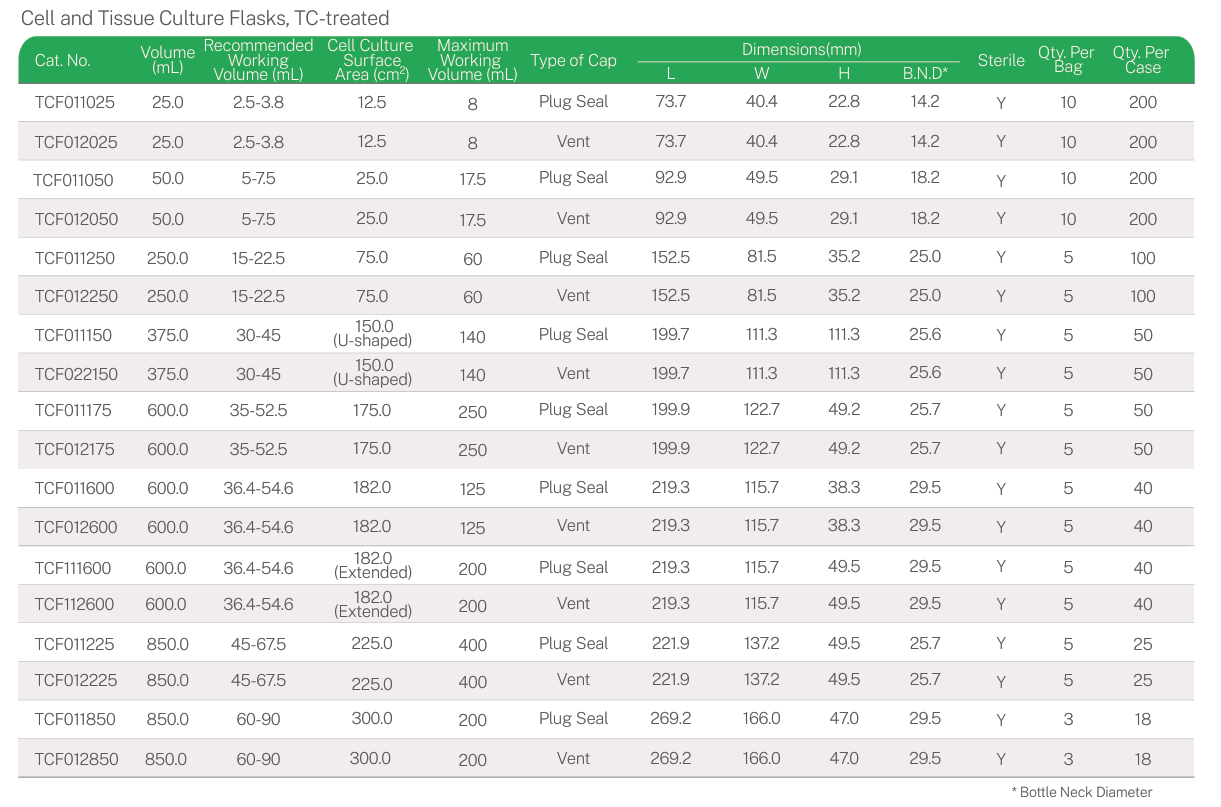Image resolution: width=1221 pixels, height=807 pixels.
Task: Select the B.N.D* column header
Action: 925,72
